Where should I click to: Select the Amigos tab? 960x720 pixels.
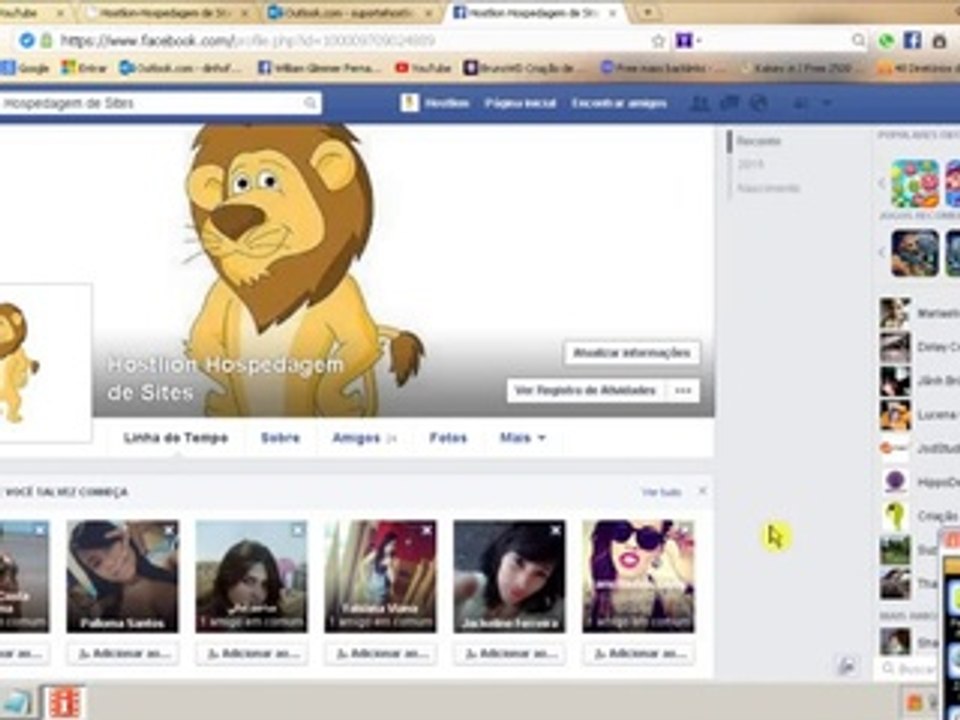364,438
